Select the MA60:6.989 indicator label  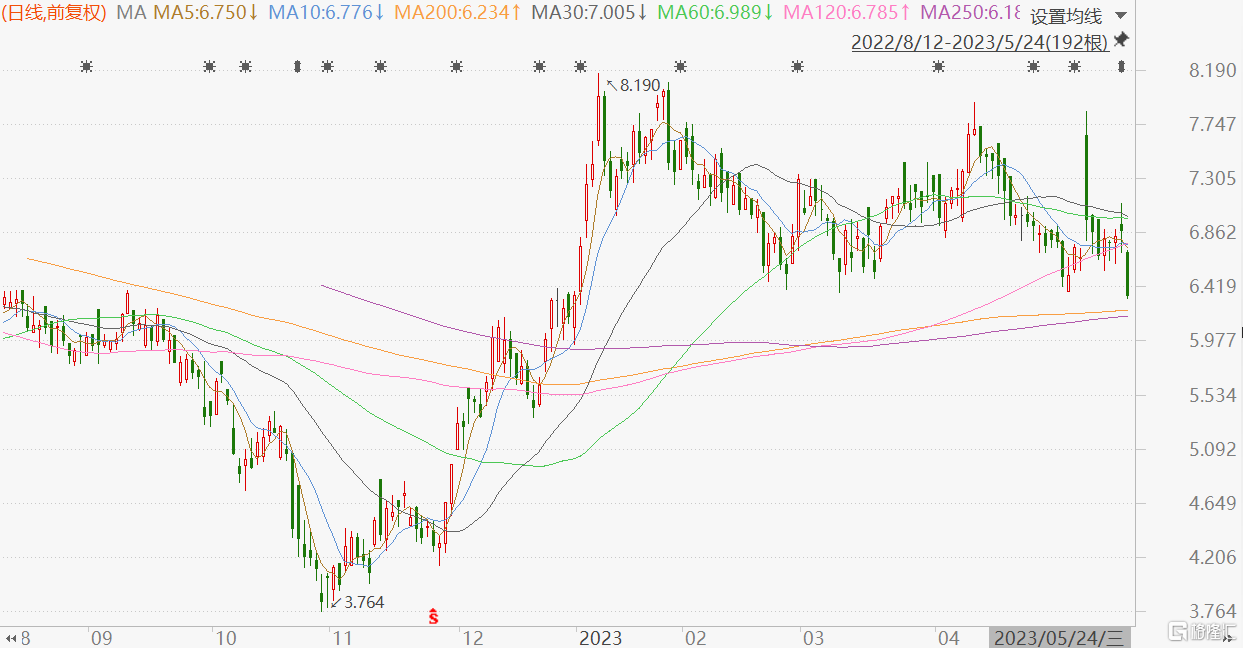(x=716, y=13)
